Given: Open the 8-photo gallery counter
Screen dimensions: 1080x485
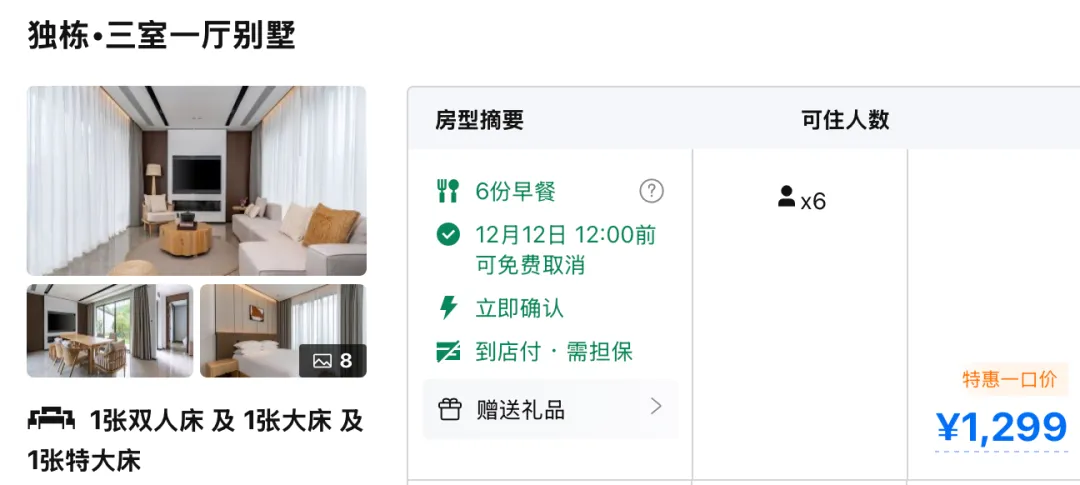Looking at the screenshot, I should coord(333,360).
